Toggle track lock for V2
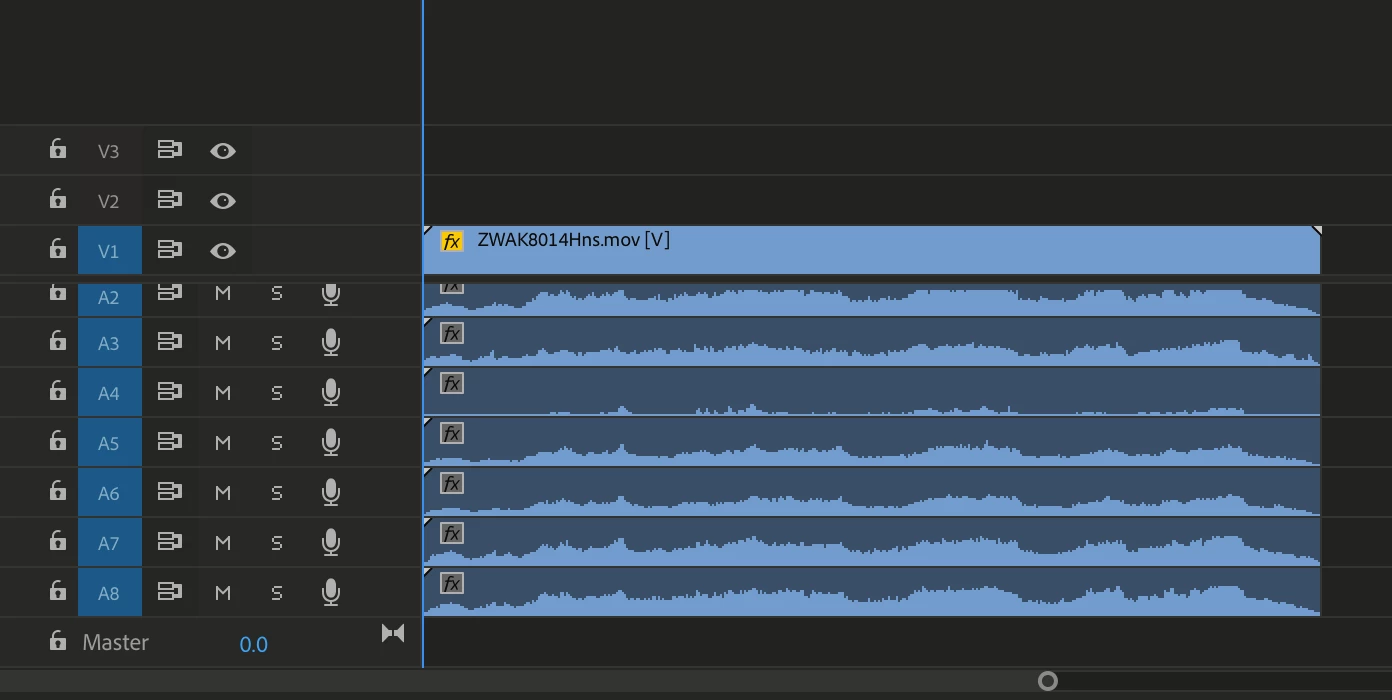 pos(58,200)
